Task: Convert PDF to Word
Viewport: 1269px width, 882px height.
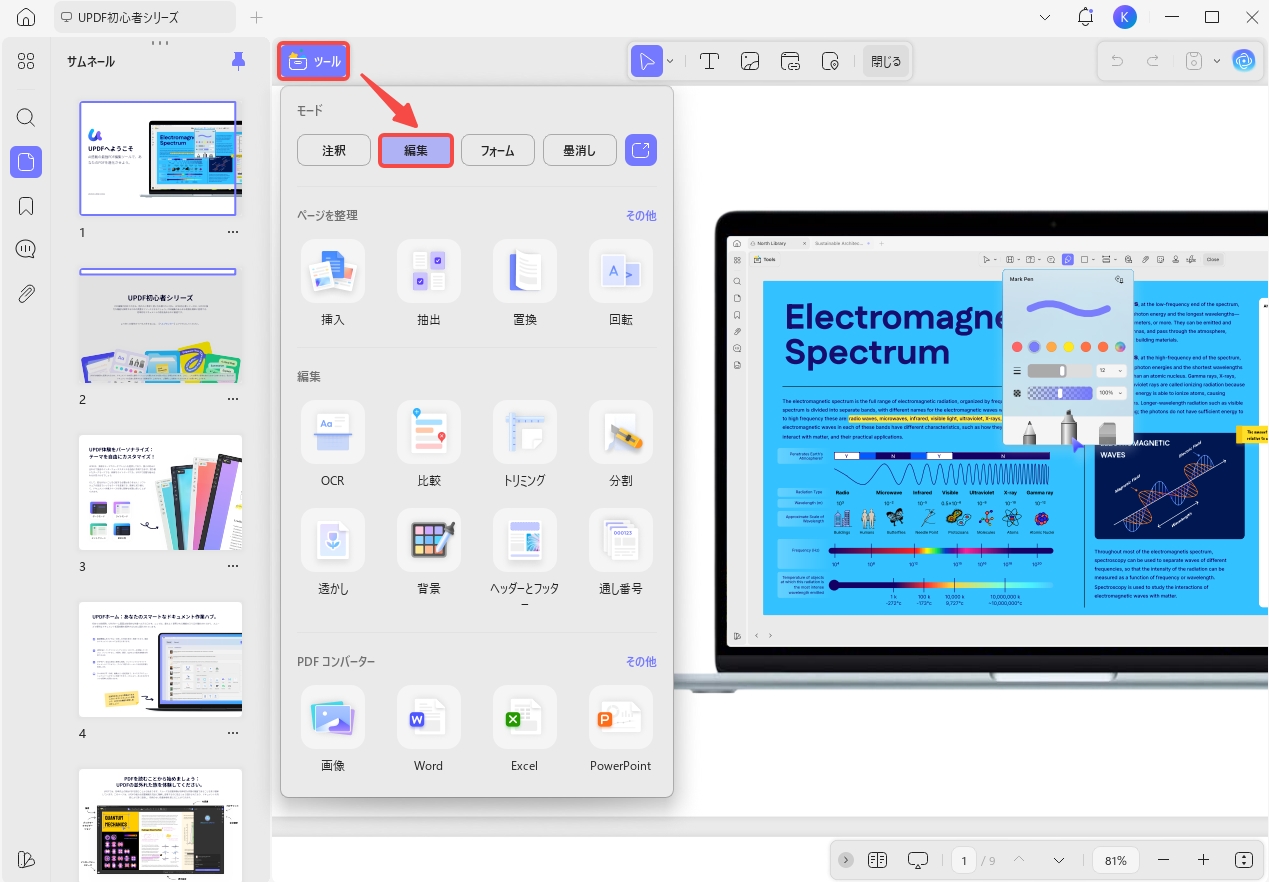Action: pyautogui.click(x=428, y=717)
